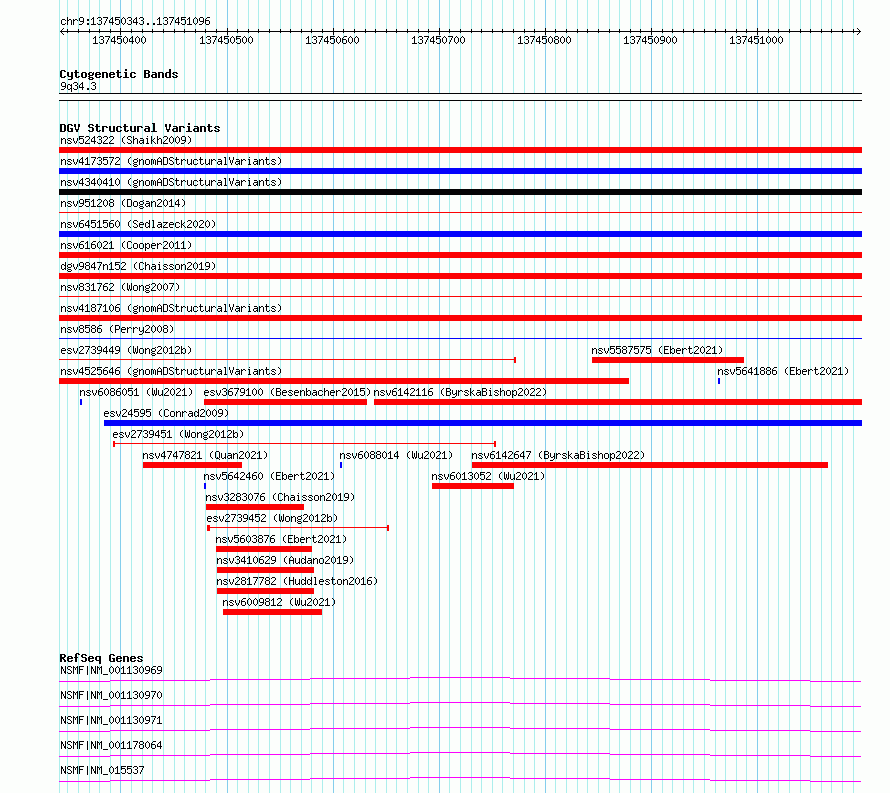Click the NSMF|NM_001130970 gene label

point(111,695)
